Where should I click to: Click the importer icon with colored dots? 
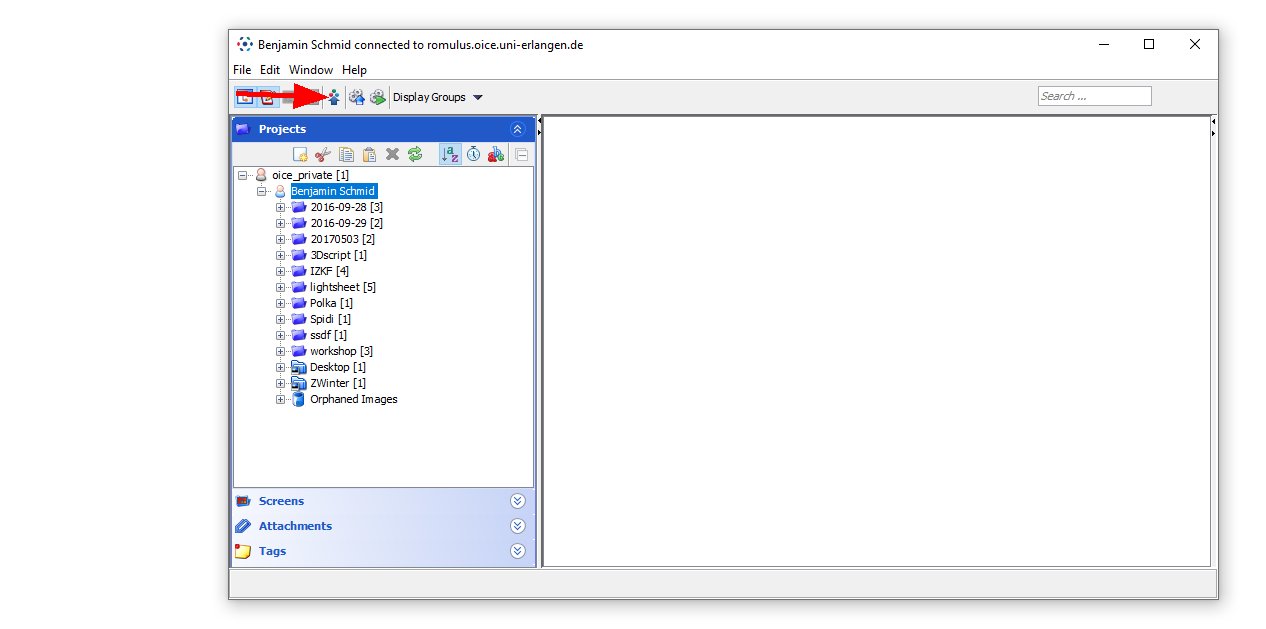(x=333, y=97)
